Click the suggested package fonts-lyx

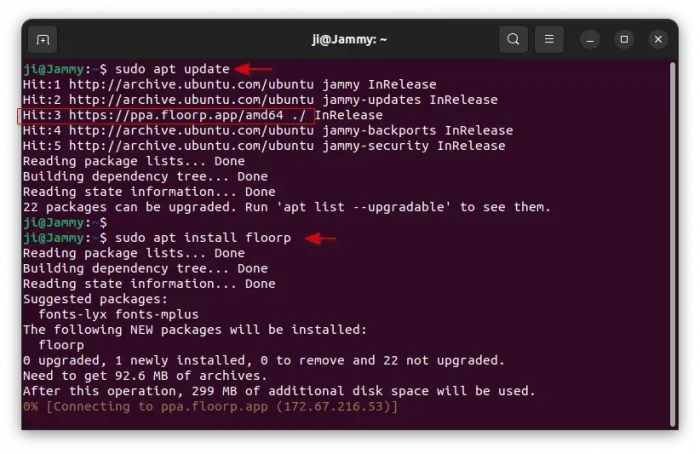[72, 314]
